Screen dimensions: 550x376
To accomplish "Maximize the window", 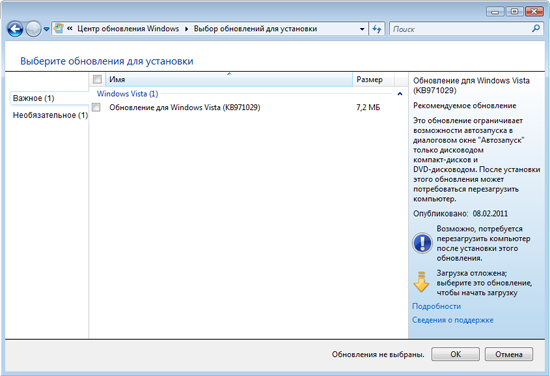I will coord(514,12).
